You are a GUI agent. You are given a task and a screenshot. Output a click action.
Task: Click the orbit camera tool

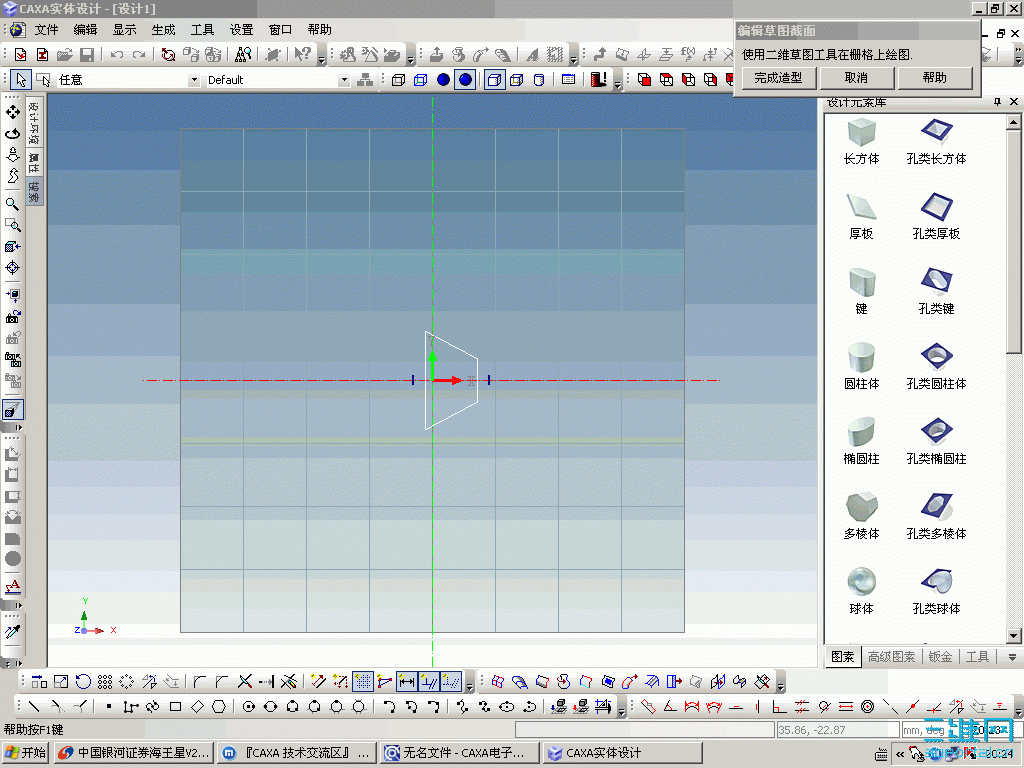pyautogui.click(x=12, y=134)
